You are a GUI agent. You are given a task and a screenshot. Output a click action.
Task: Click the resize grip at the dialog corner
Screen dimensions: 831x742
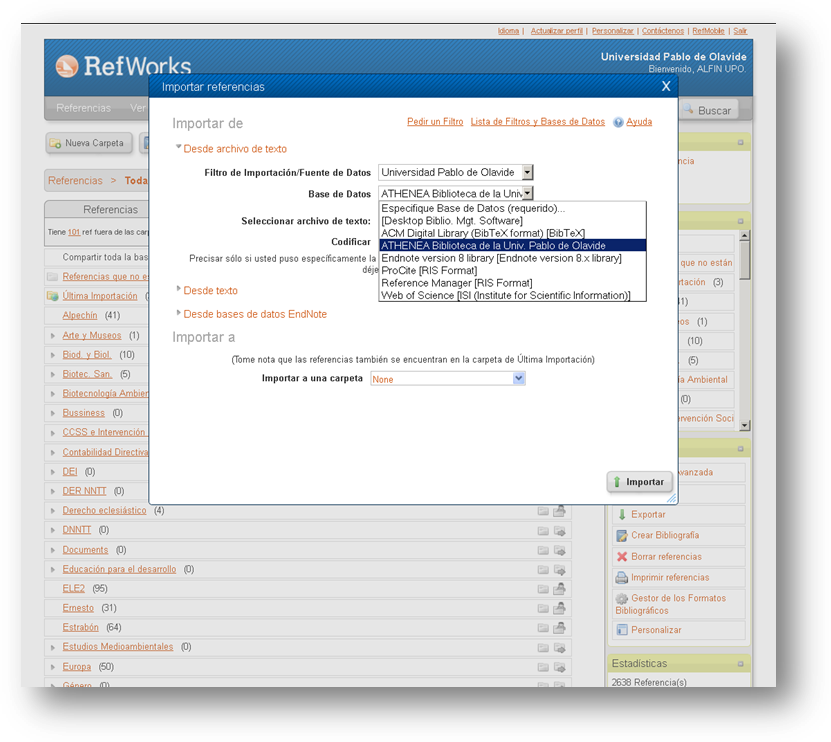(671, 498)
